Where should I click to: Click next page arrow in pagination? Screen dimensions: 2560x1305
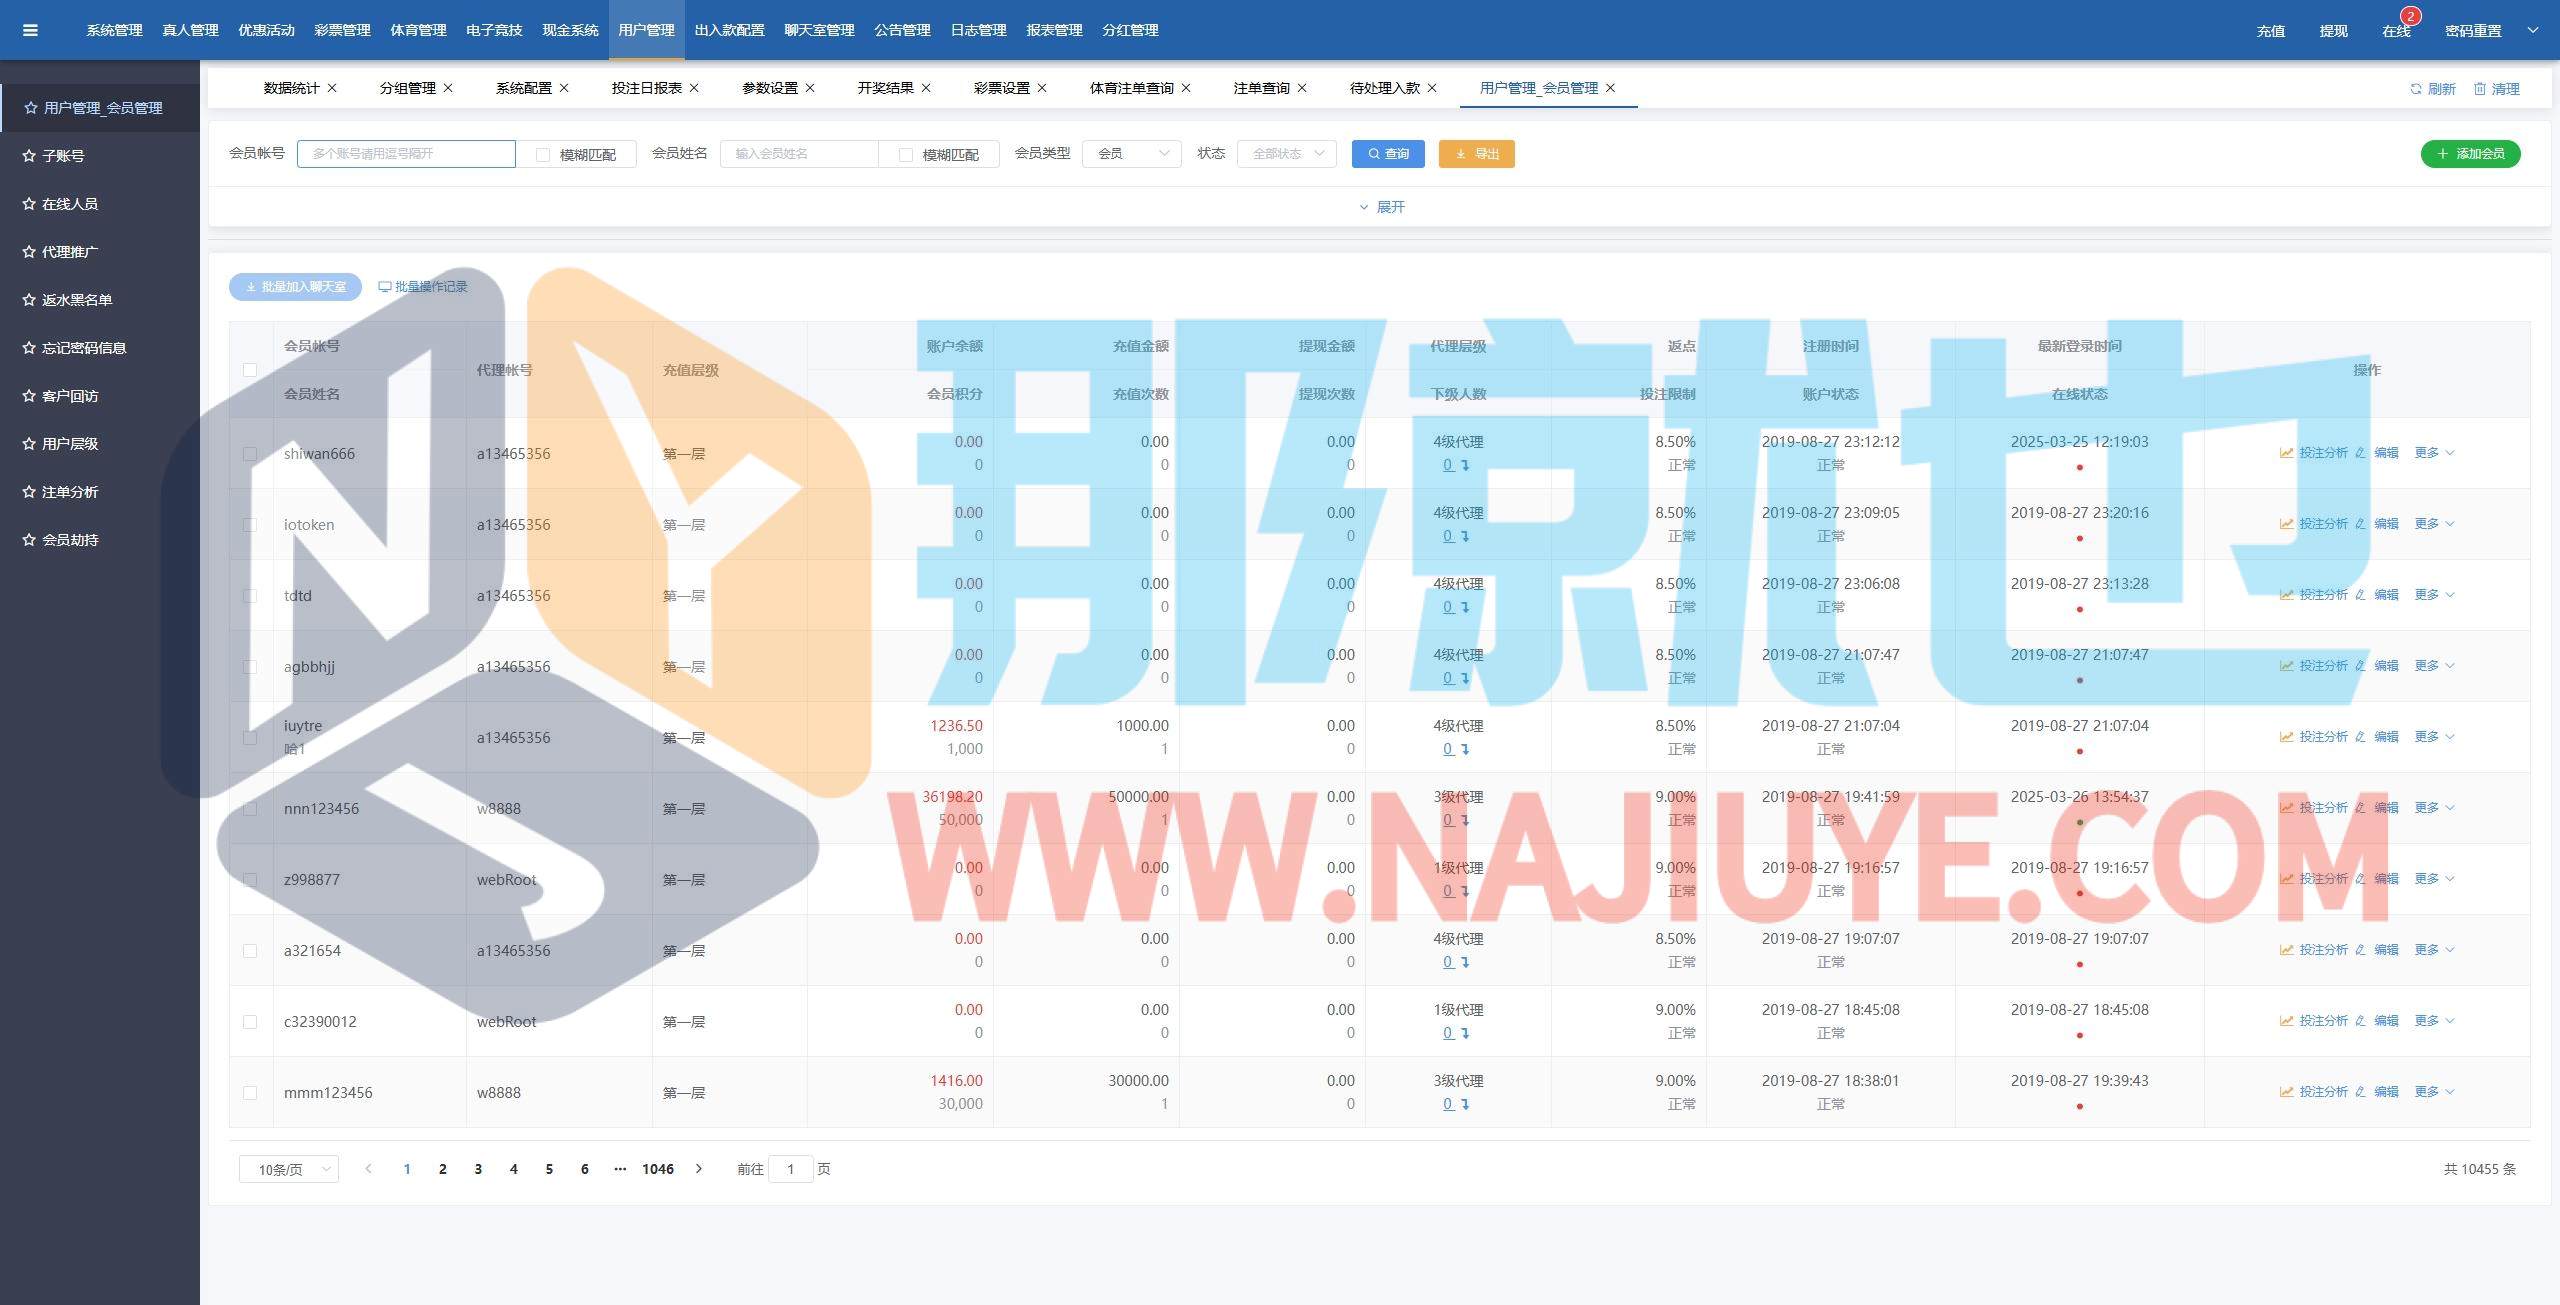[699, 1168]
